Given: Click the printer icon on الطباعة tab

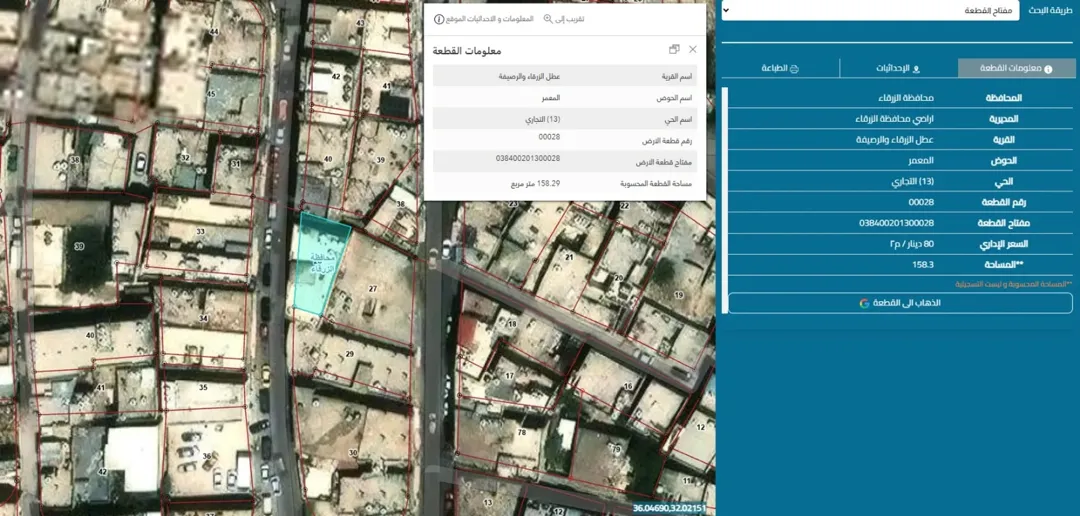Looking at the screenshot, I should 793,69.
